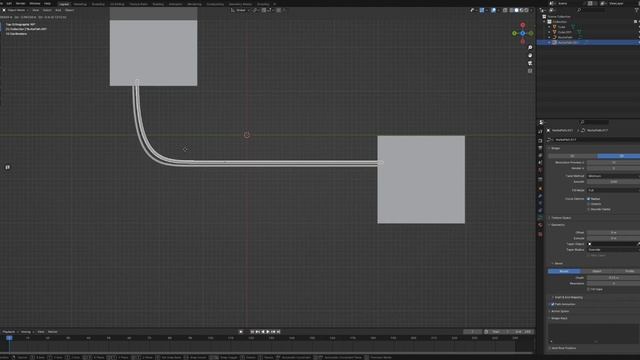Enable the Add Rest Position checkbox
This screenshot has width=640, height=360.
(549, 348)
